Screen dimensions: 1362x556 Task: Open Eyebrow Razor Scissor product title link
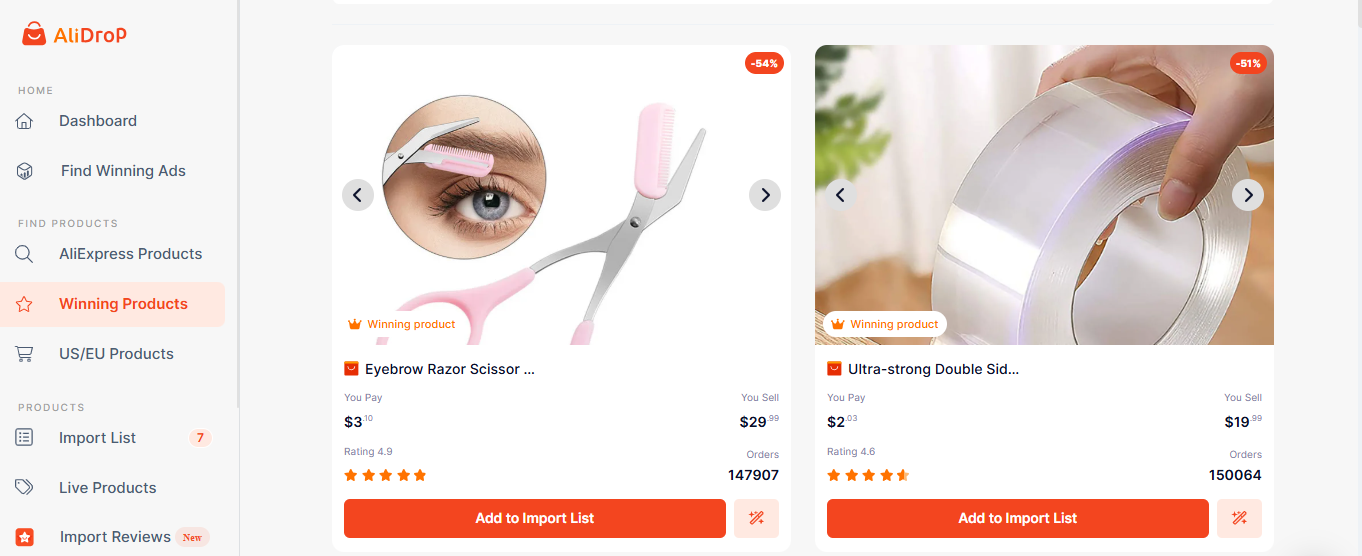(x=450, y=369)
